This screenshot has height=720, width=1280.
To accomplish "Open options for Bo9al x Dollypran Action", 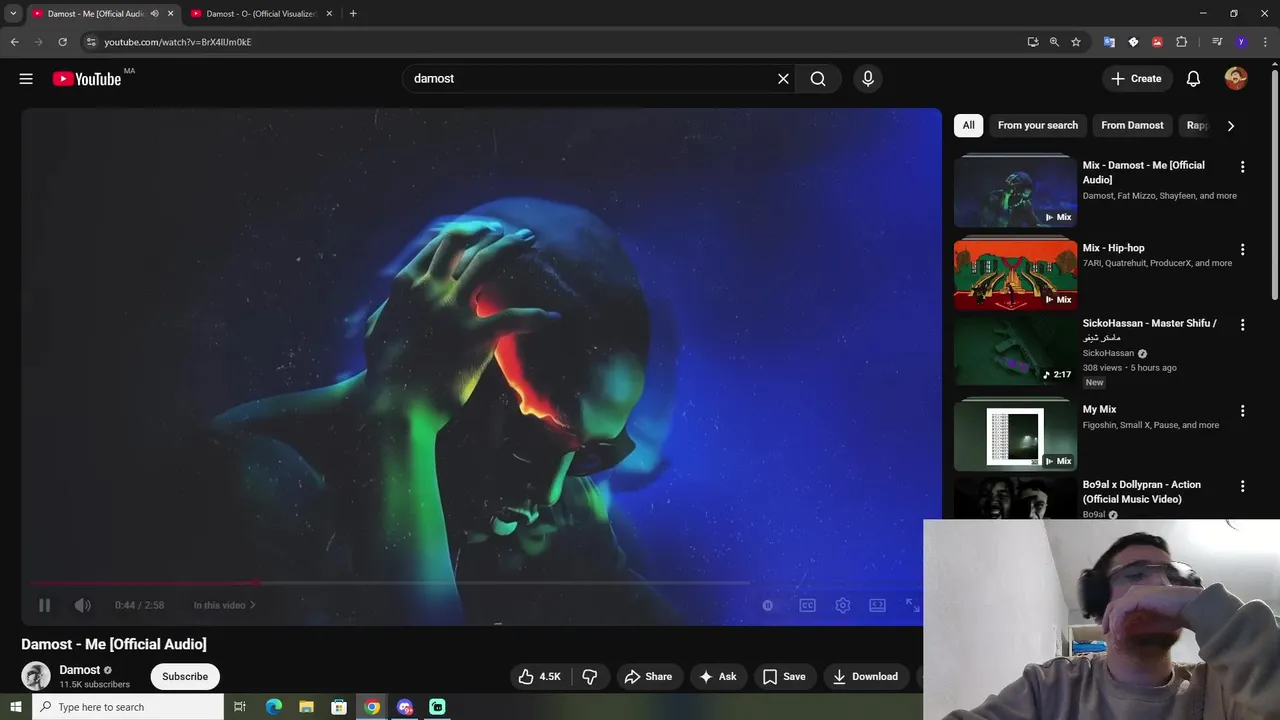I will tap(1242, 486).
